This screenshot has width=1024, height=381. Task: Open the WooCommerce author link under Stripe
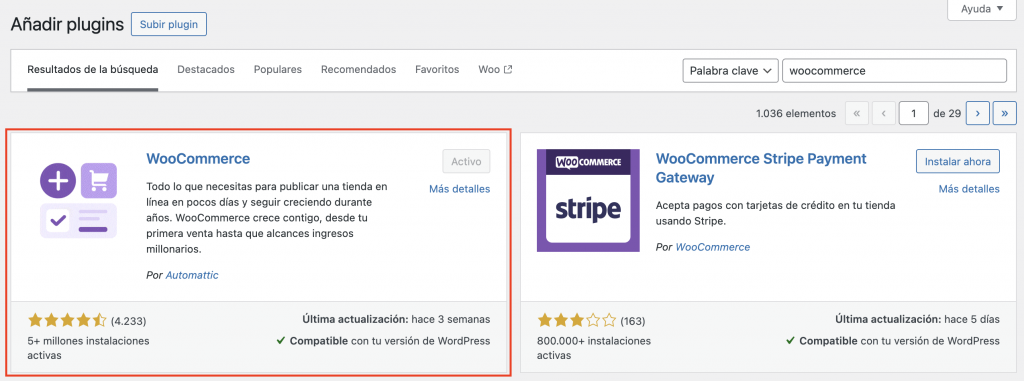[x=712, y=247]
